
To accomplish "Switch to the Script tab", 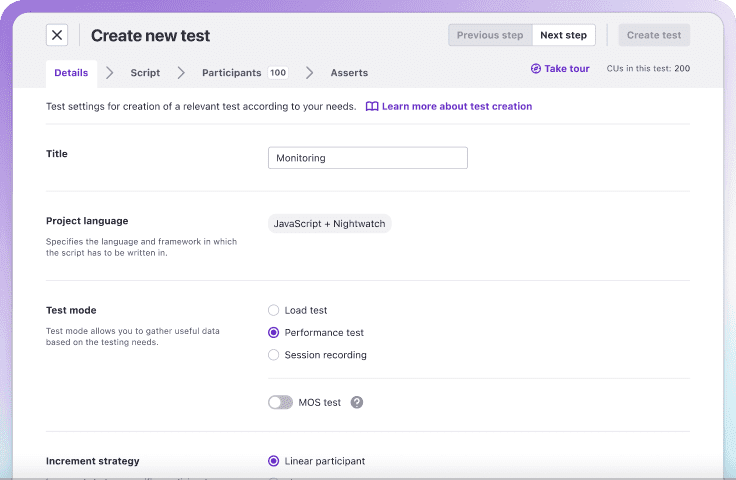I will pos(145,73).
